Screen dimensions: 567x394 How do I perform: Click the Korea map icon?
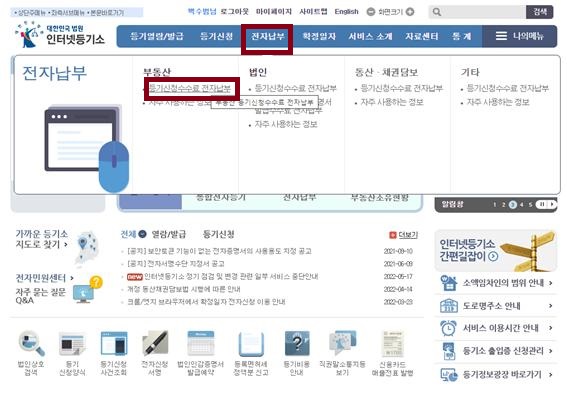pos(87,248)
